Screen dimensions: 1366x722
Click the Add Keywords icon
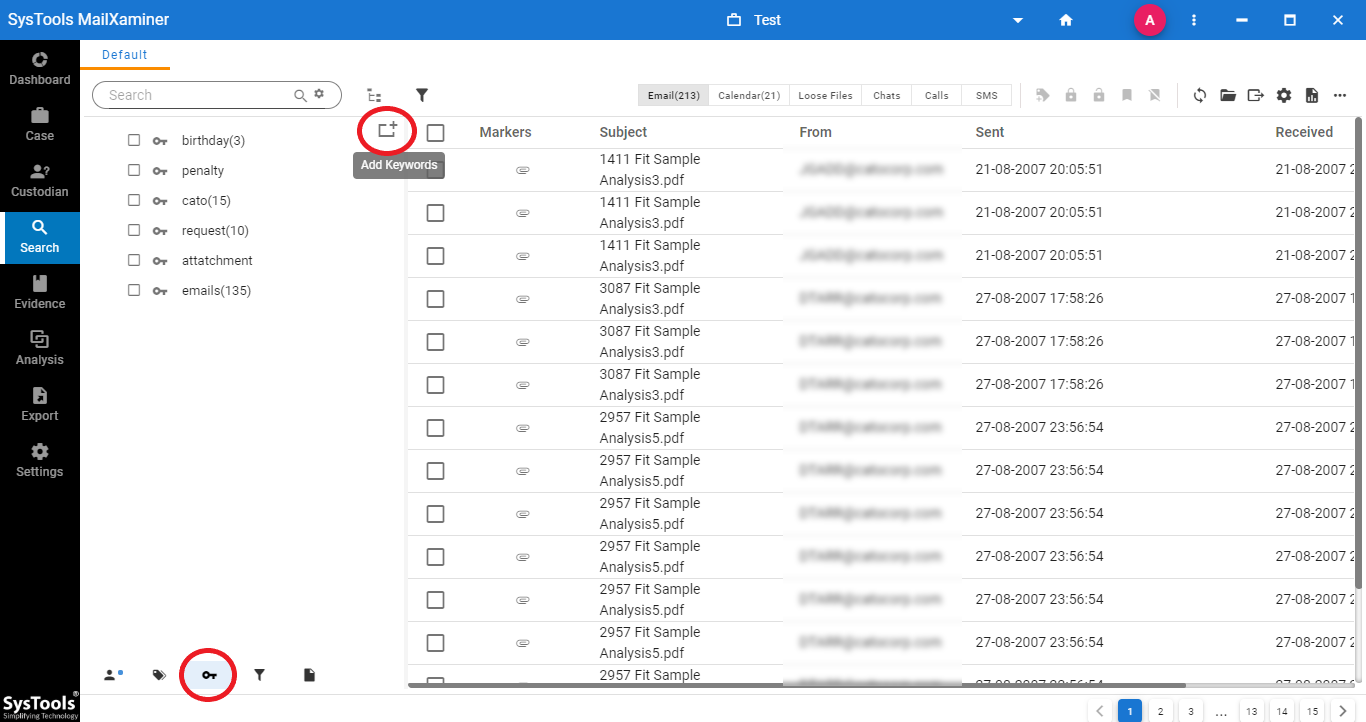point(386,130)
